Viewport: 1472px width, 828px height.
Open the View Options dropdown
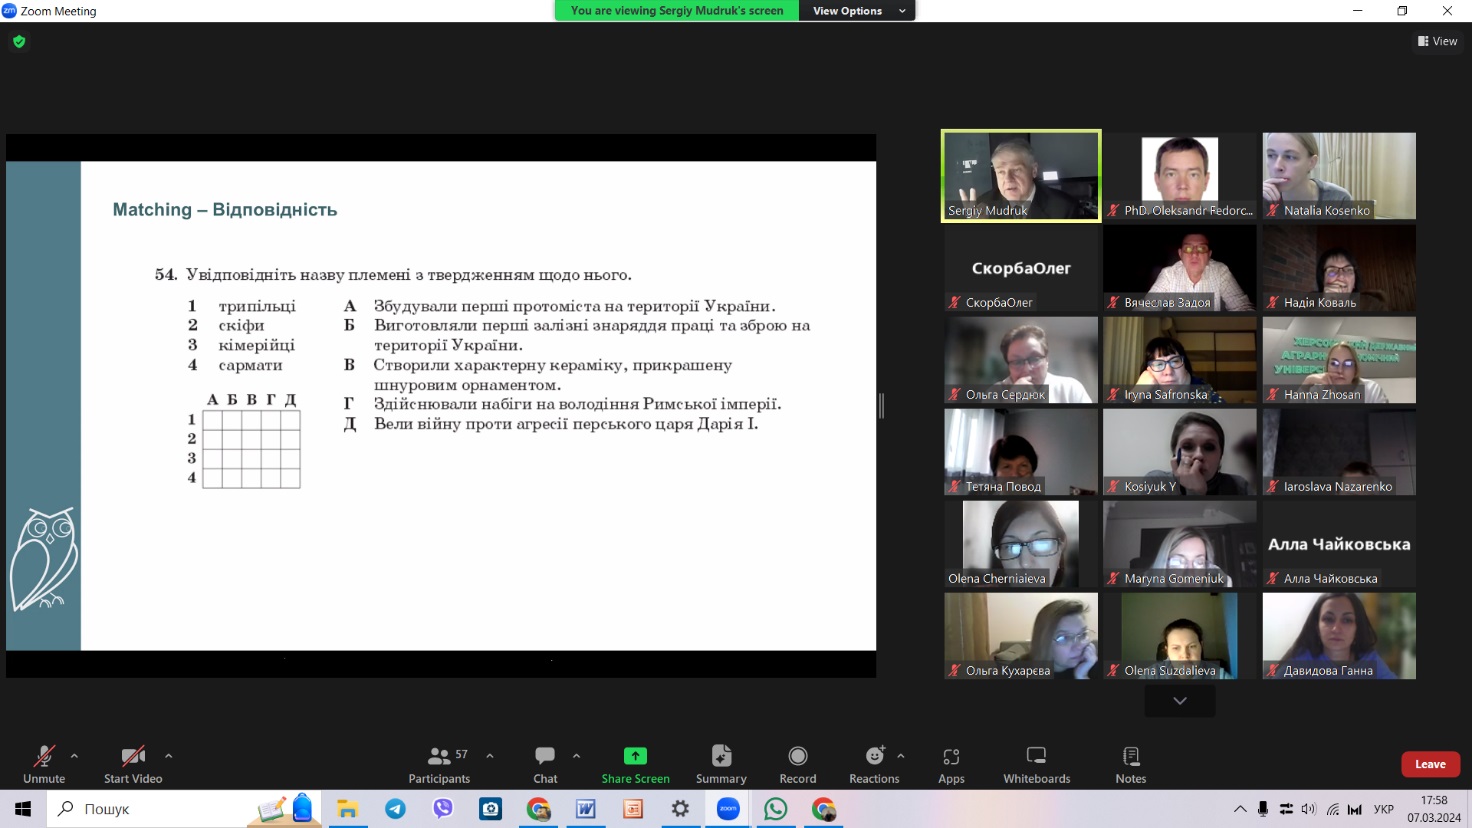858,11
